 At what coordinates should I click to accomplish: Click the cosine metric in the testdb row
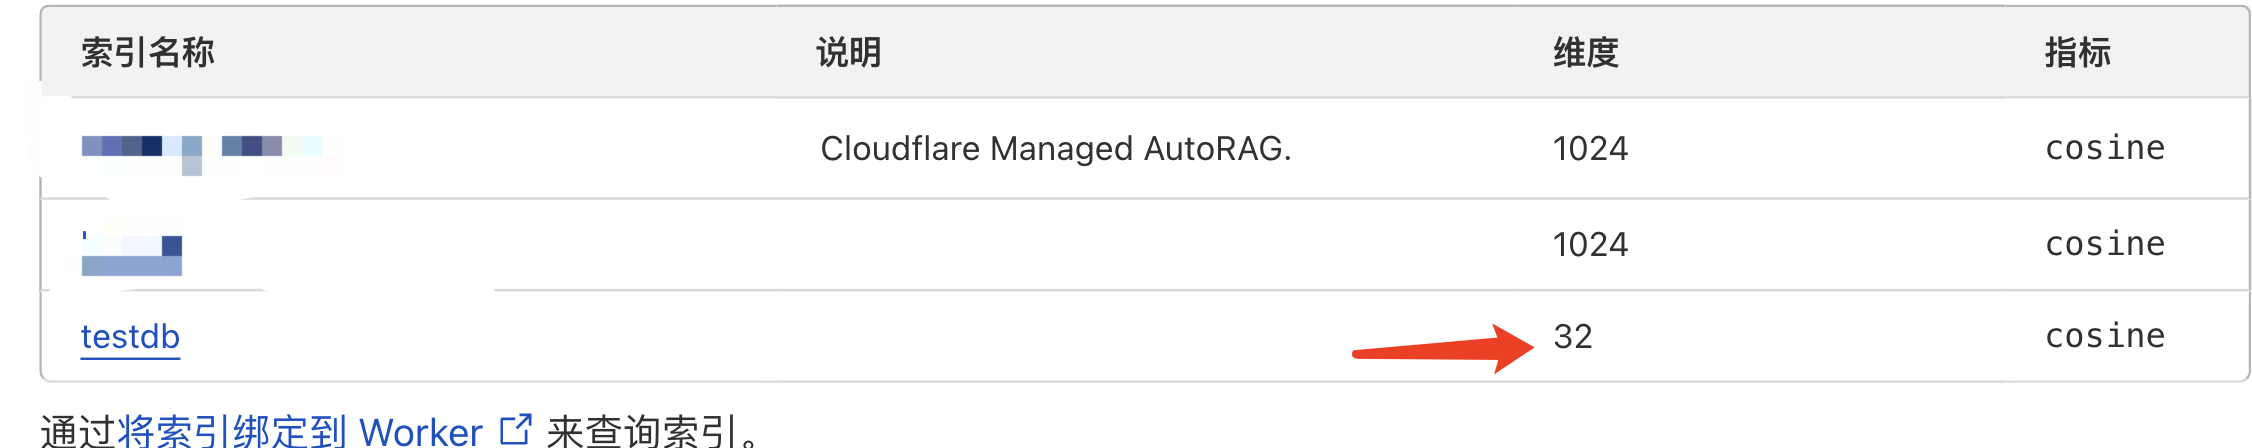2105,337
